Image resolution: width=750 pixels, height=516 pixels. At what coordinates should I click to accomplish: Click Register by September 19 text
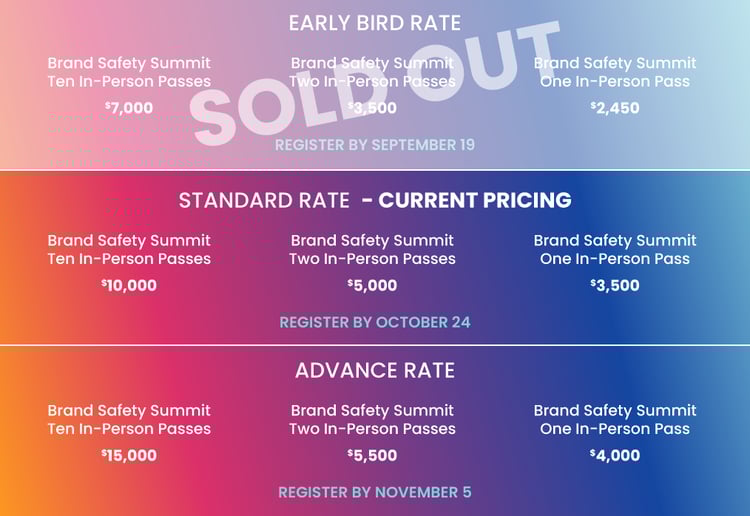pyautogui.click(x=375, y=145)
